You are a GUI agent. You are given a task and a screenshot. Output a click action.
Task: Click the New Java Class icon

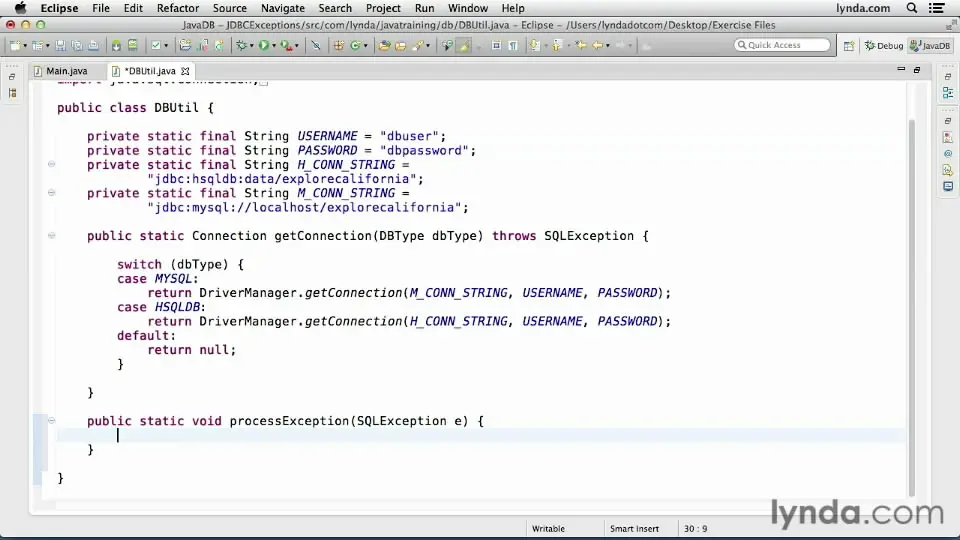(x=355, y=45)
